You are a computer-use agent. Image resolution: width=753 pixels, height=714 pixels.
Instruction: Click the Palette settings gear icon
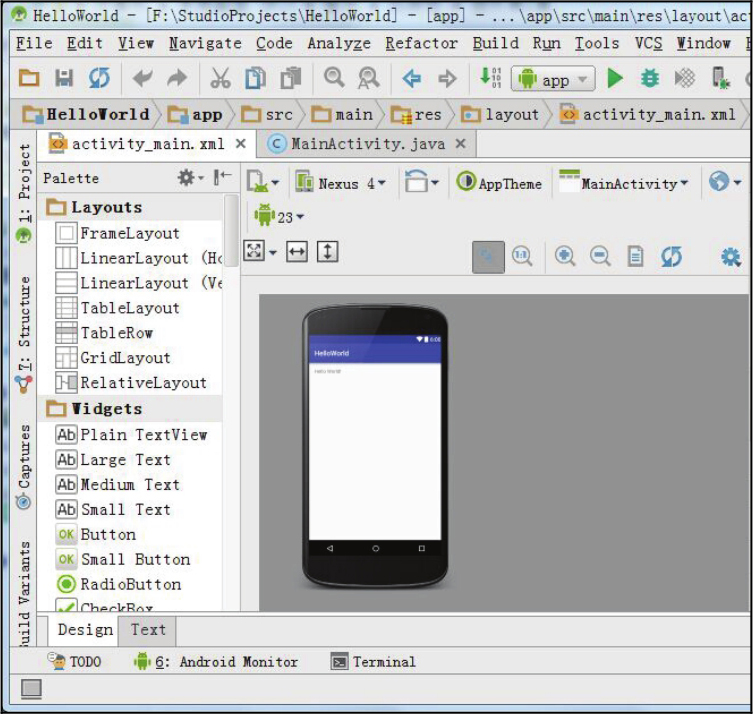click(x=186, y=178)
